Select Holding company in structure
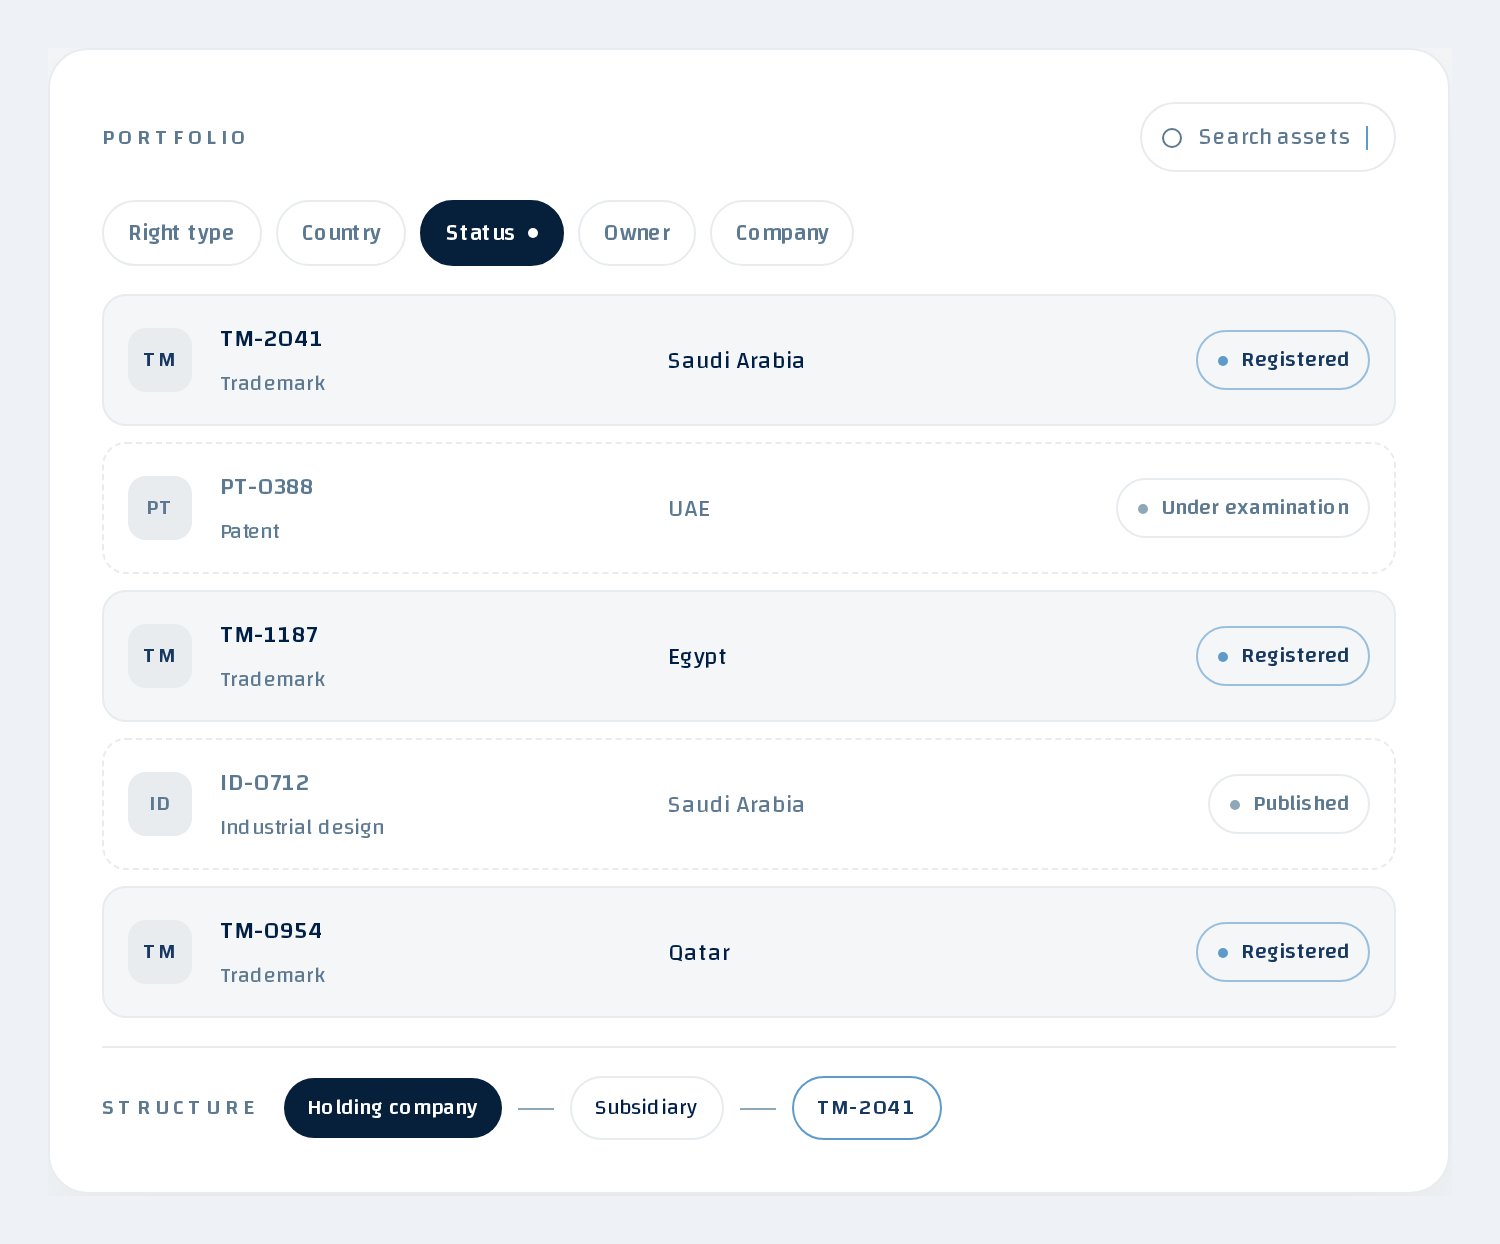1500x1244 pixels. (393, 1108)
